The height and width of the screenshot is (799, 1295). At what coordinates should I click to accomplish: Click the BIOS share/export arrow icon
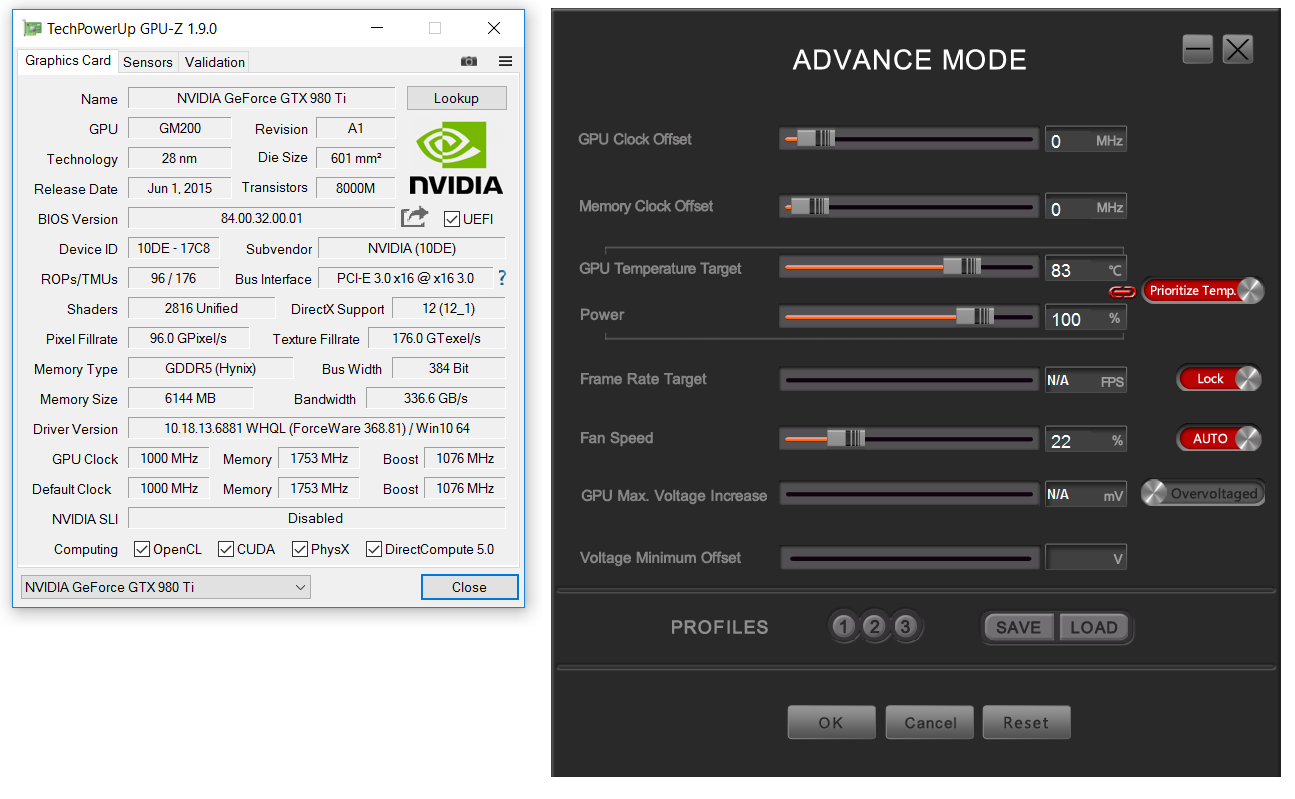click(x=414, y=217)
